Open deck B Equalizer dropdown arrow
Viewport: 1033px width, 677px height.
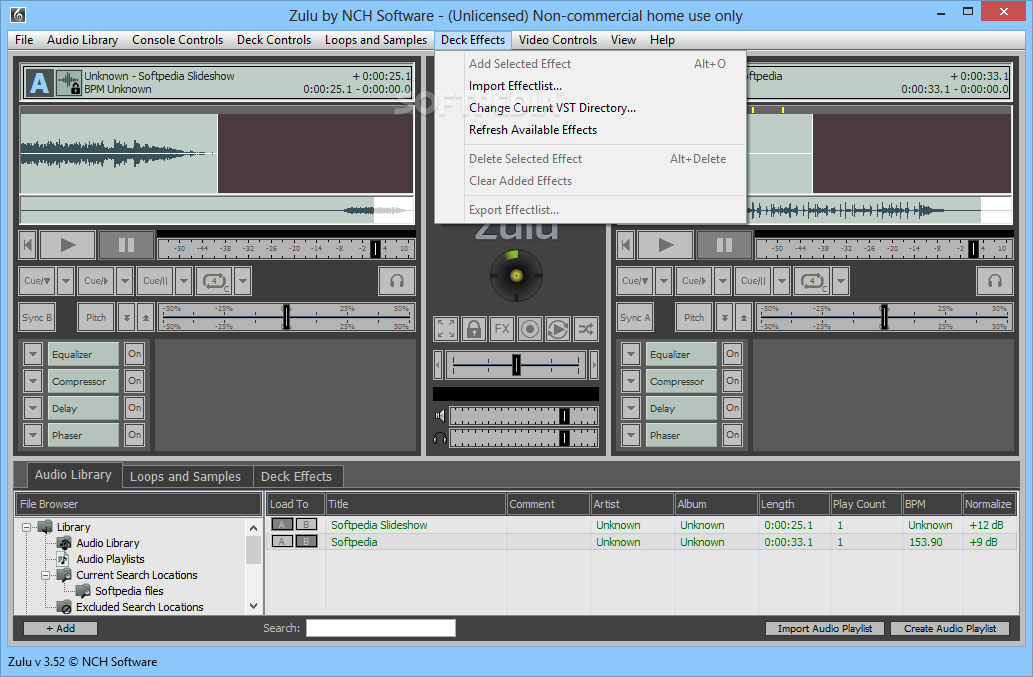click(631, 354)
